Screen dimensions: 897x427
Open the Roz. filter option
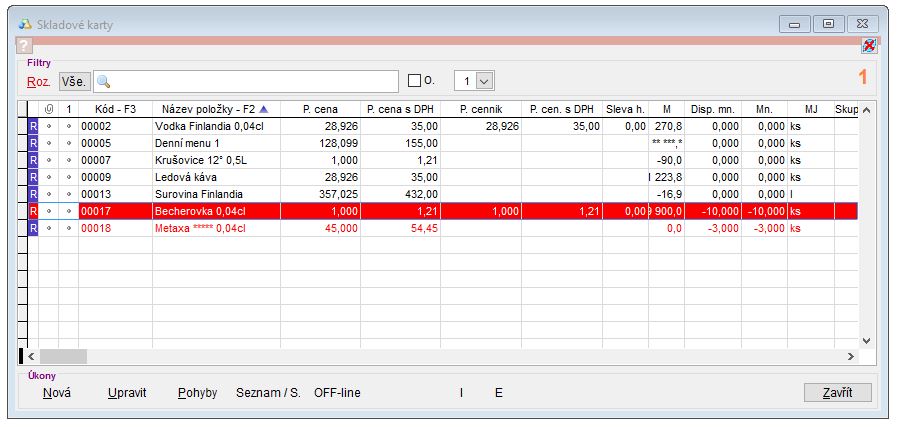(38, 81)
